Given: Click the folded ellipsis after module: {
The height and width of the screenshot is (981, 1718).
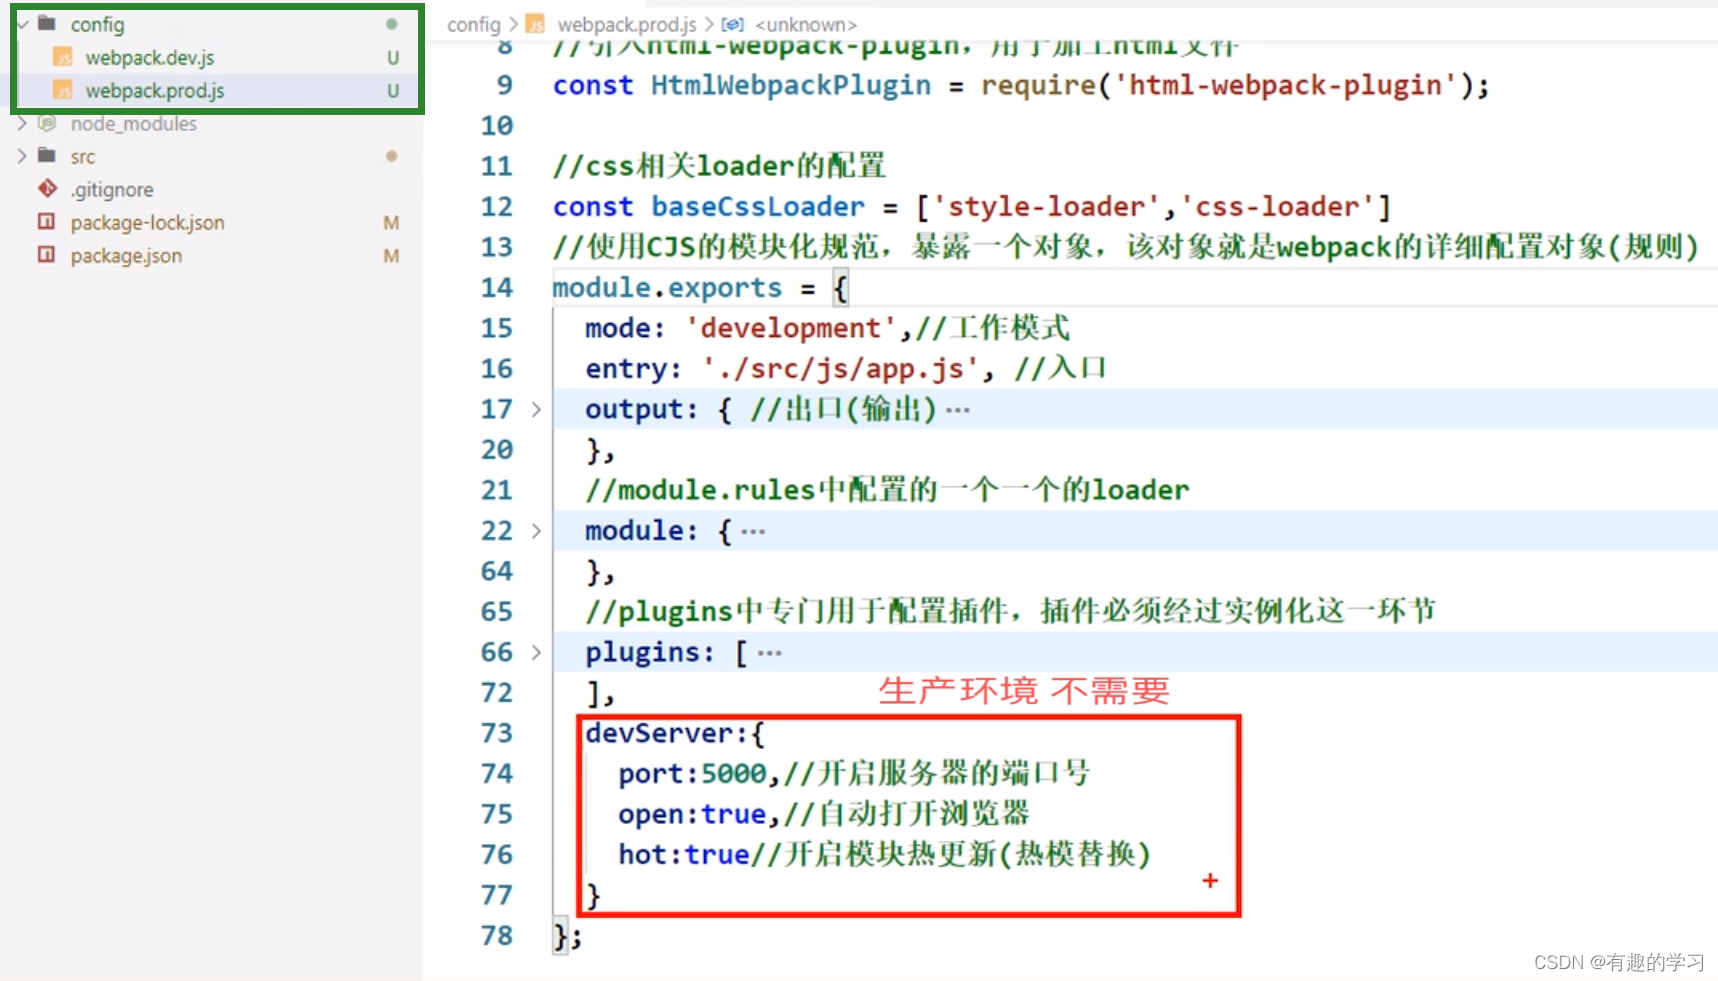Looking at the screenshot, I should coord(753,532).
